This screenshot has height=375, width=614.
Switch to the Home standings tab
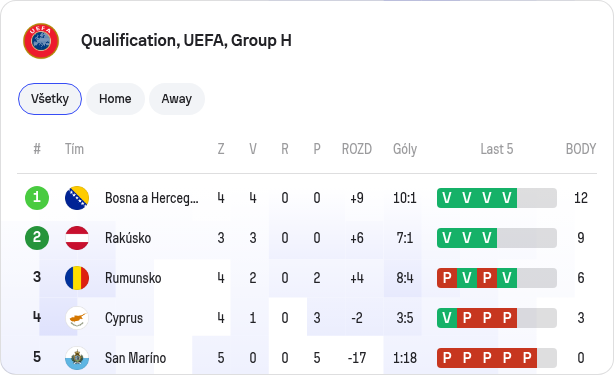(x=115, y=99)
